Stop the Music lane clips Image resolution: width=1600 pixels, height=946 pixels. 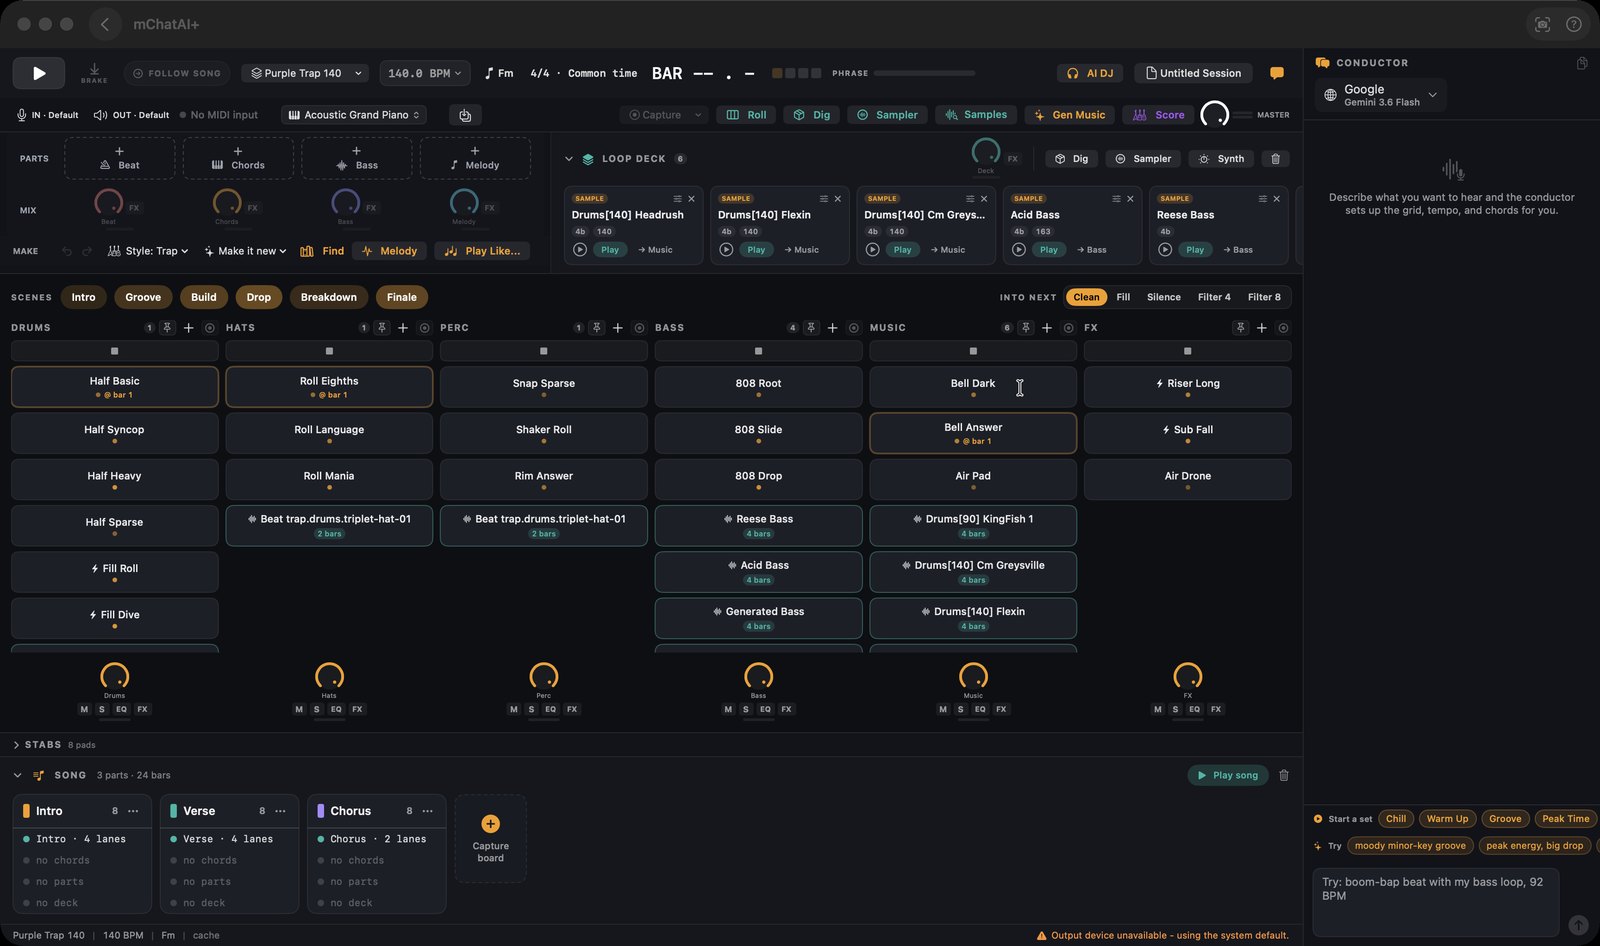coord(973,351)
